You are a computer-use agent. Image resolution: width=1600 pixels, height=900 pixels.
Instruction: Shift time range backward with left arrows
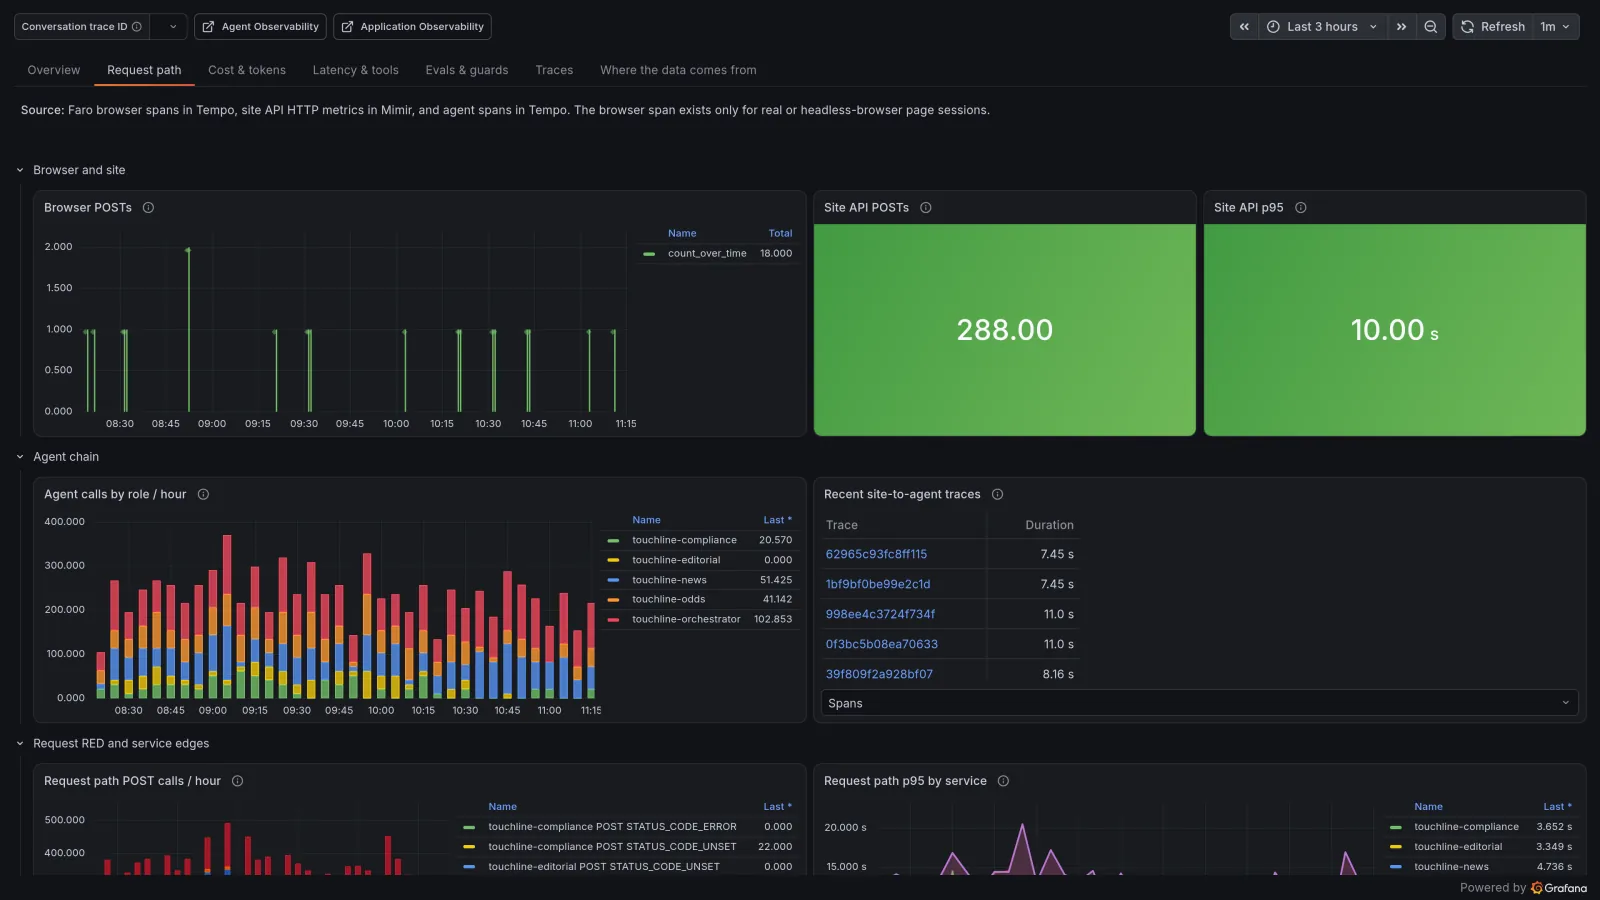[x=1244, y=27]
